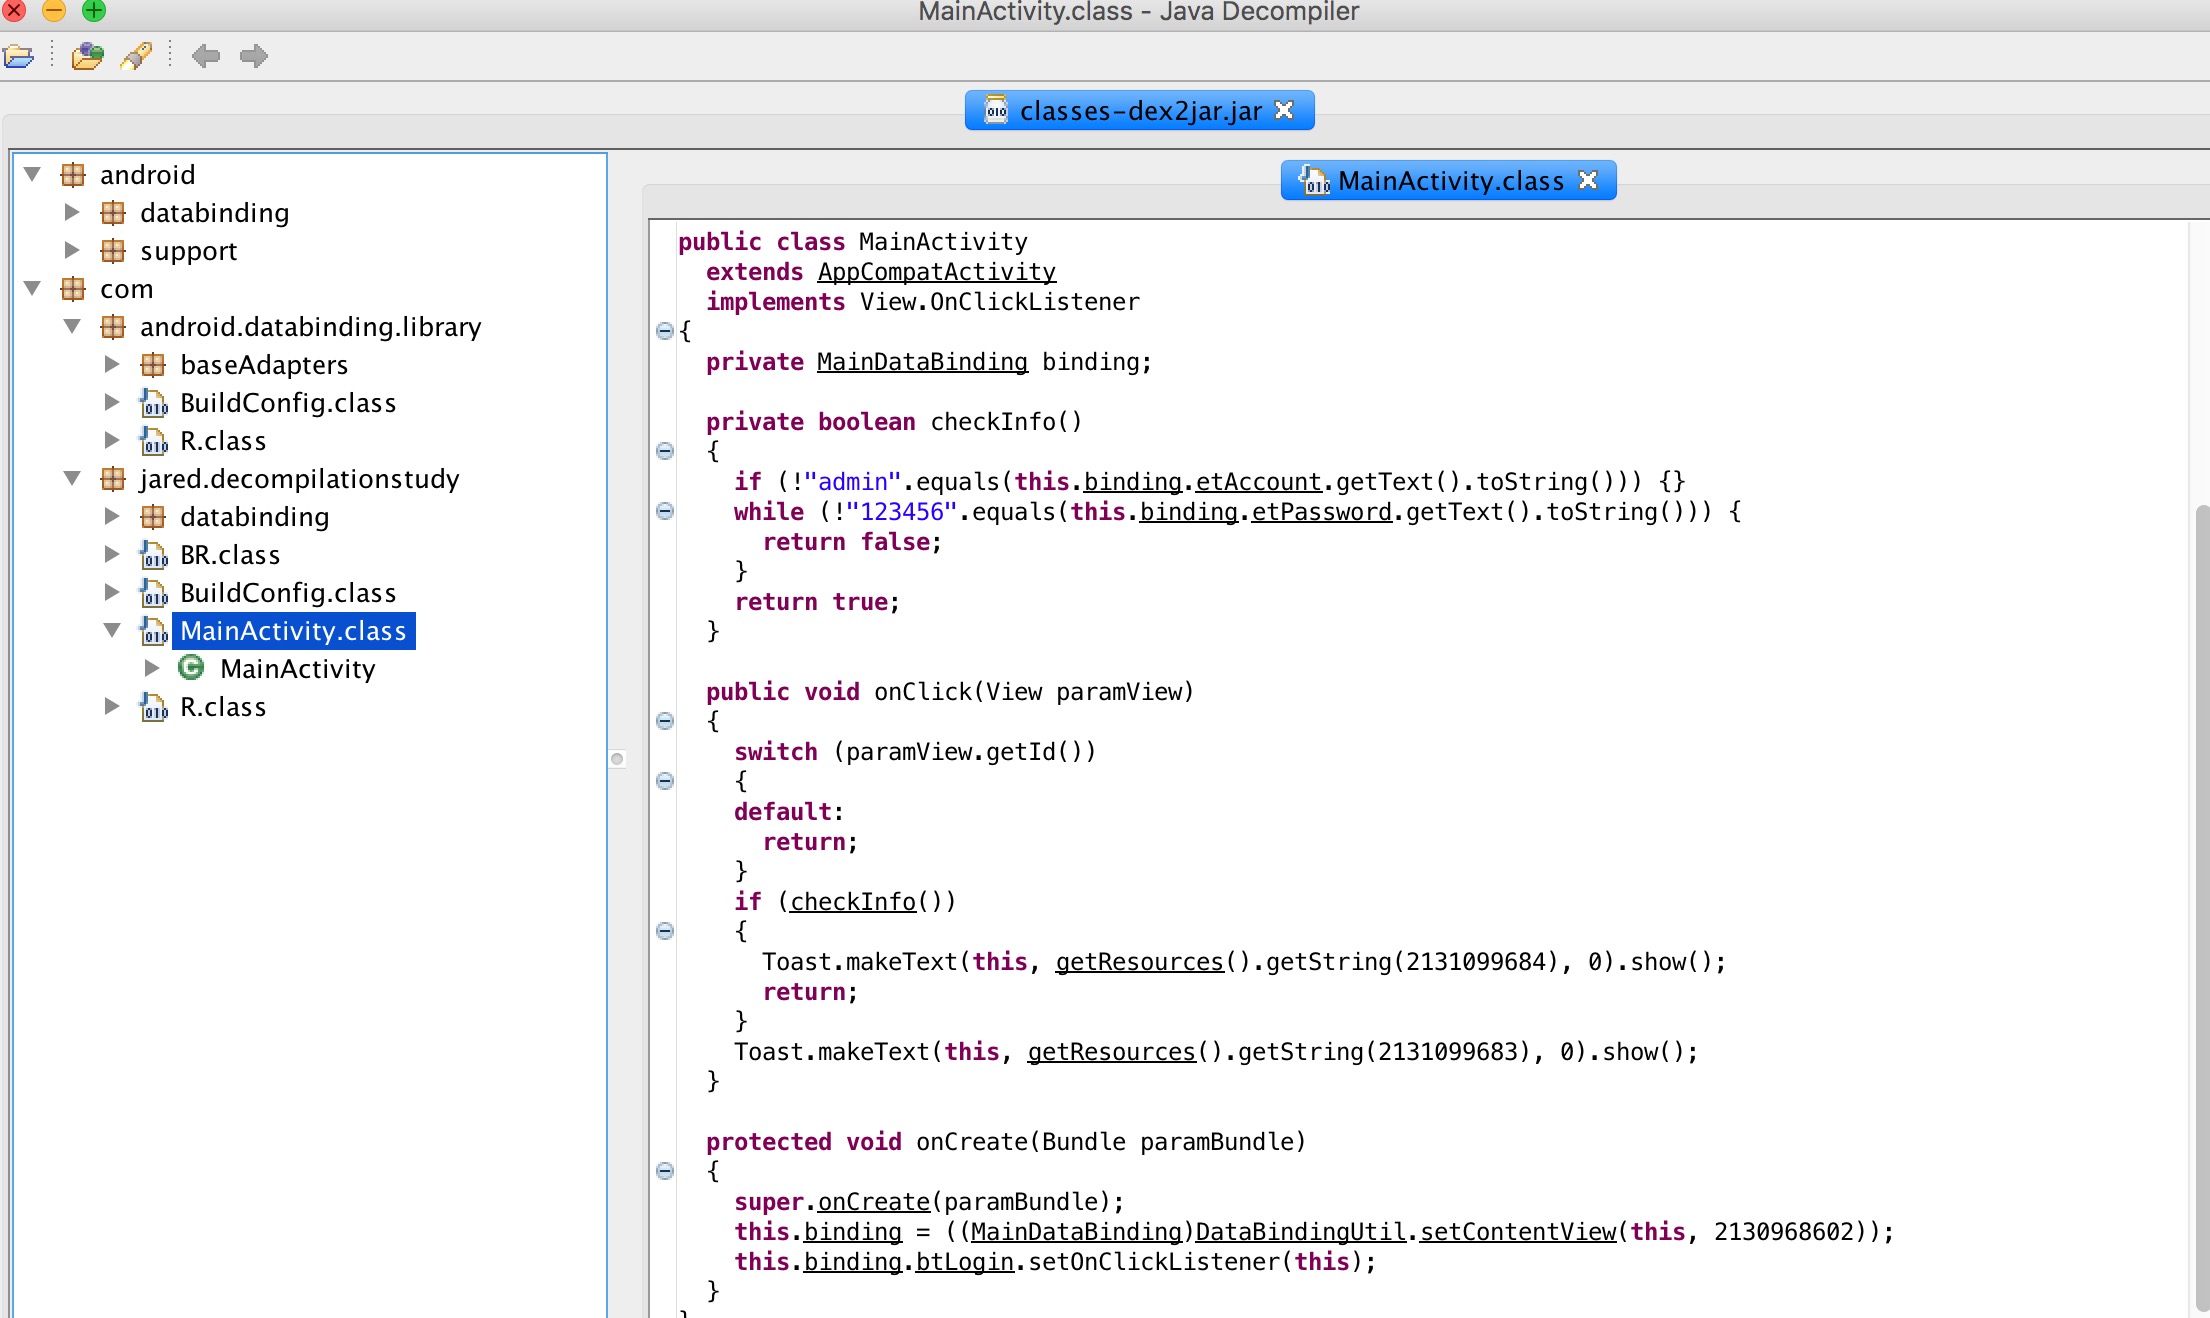The height and width of the screenshot is (1318, 2210).
Task: Follow the AppCompatActivity link in code
Action: [x=936, y=272]
